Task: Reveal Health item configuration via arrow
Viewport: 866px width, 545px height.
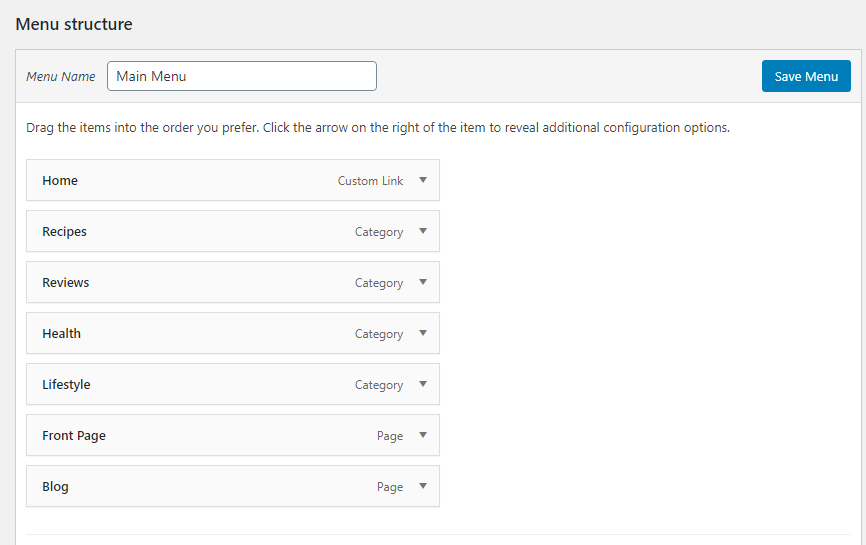Action: tap(423, 333)
